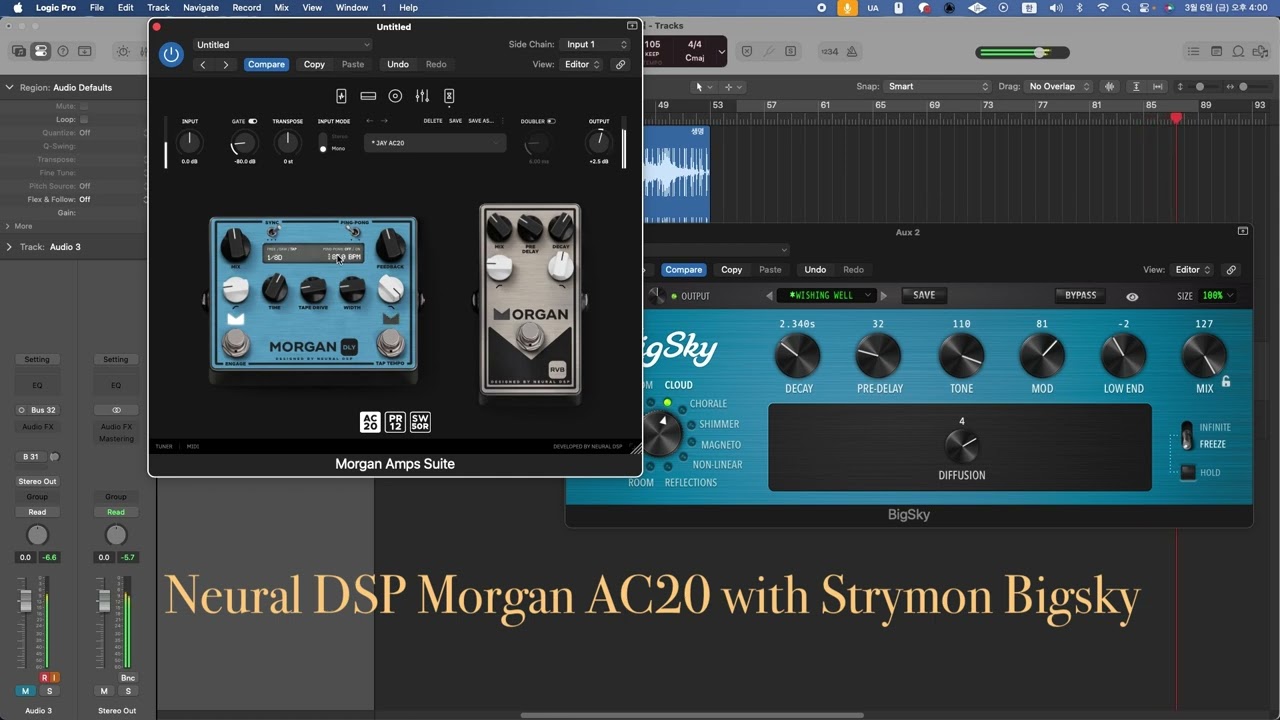Click the MIX lock icon in BigSky
The width and height of the screenshot is (1280, 720).
tap(1226, 382)
